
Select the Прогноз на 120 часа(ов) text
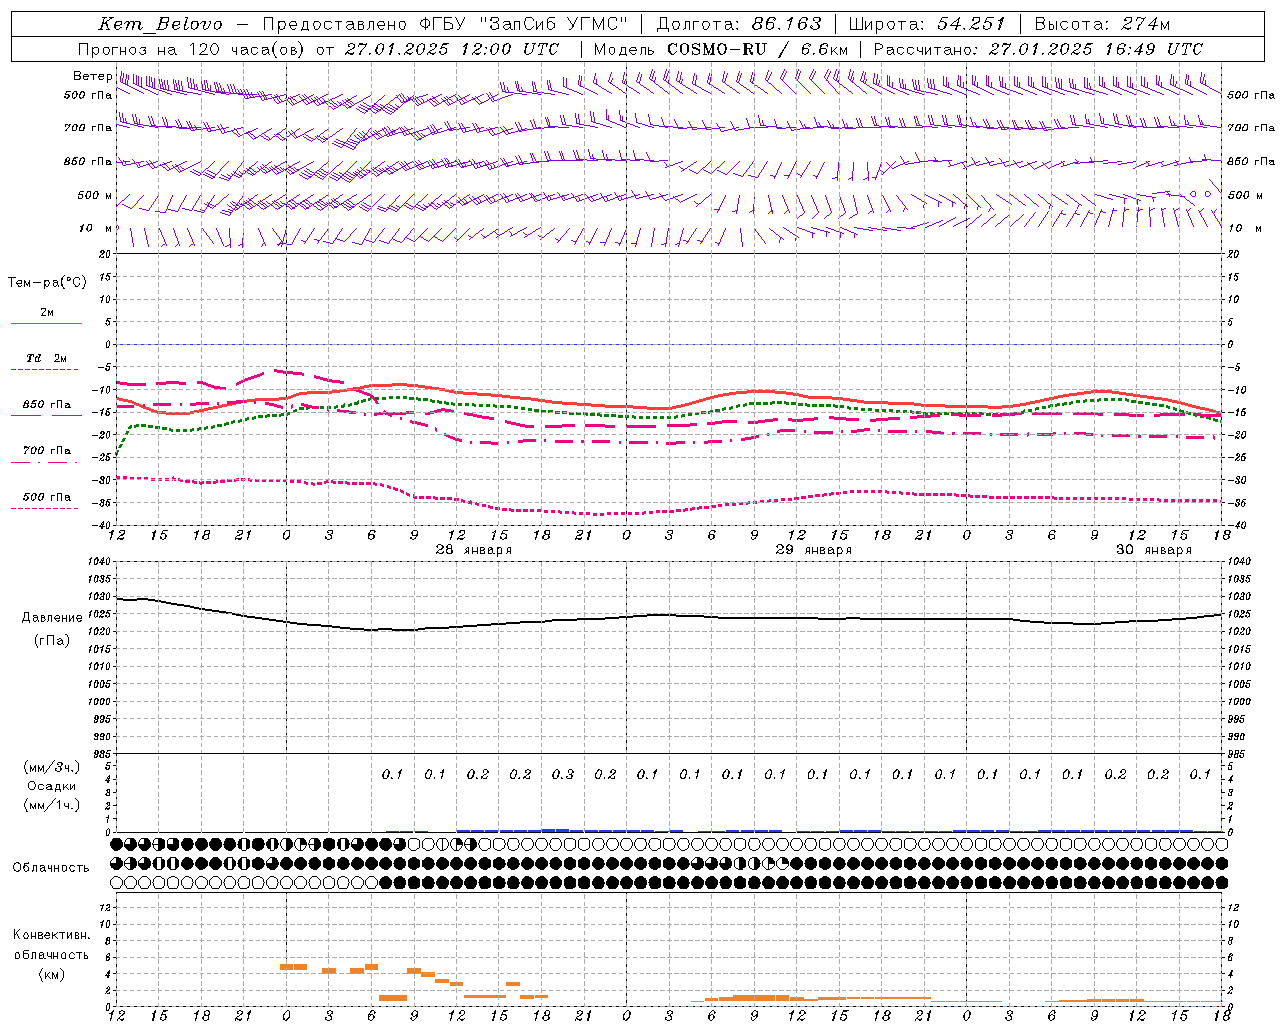point(192,49)
